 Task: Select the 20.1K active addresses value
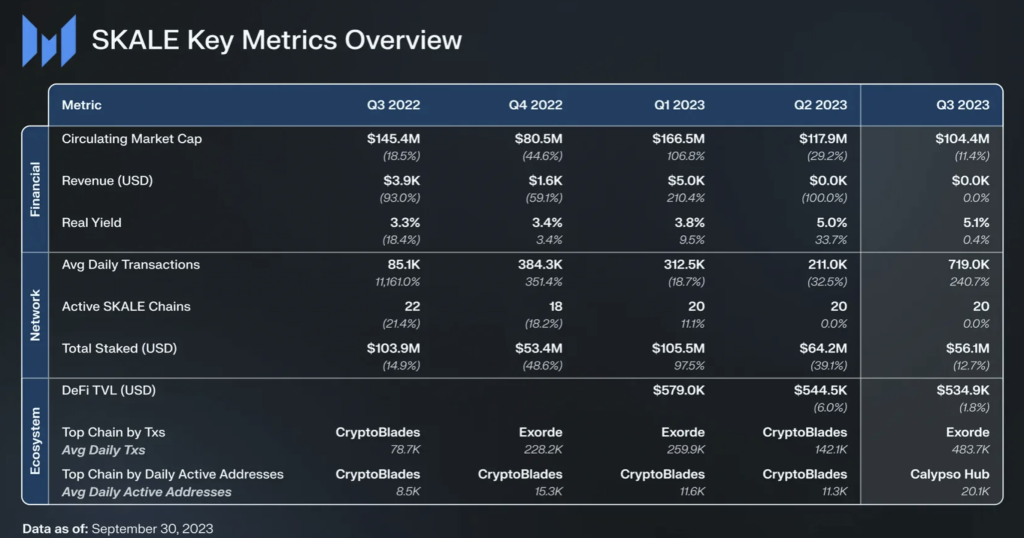click(x=976, y=492)
